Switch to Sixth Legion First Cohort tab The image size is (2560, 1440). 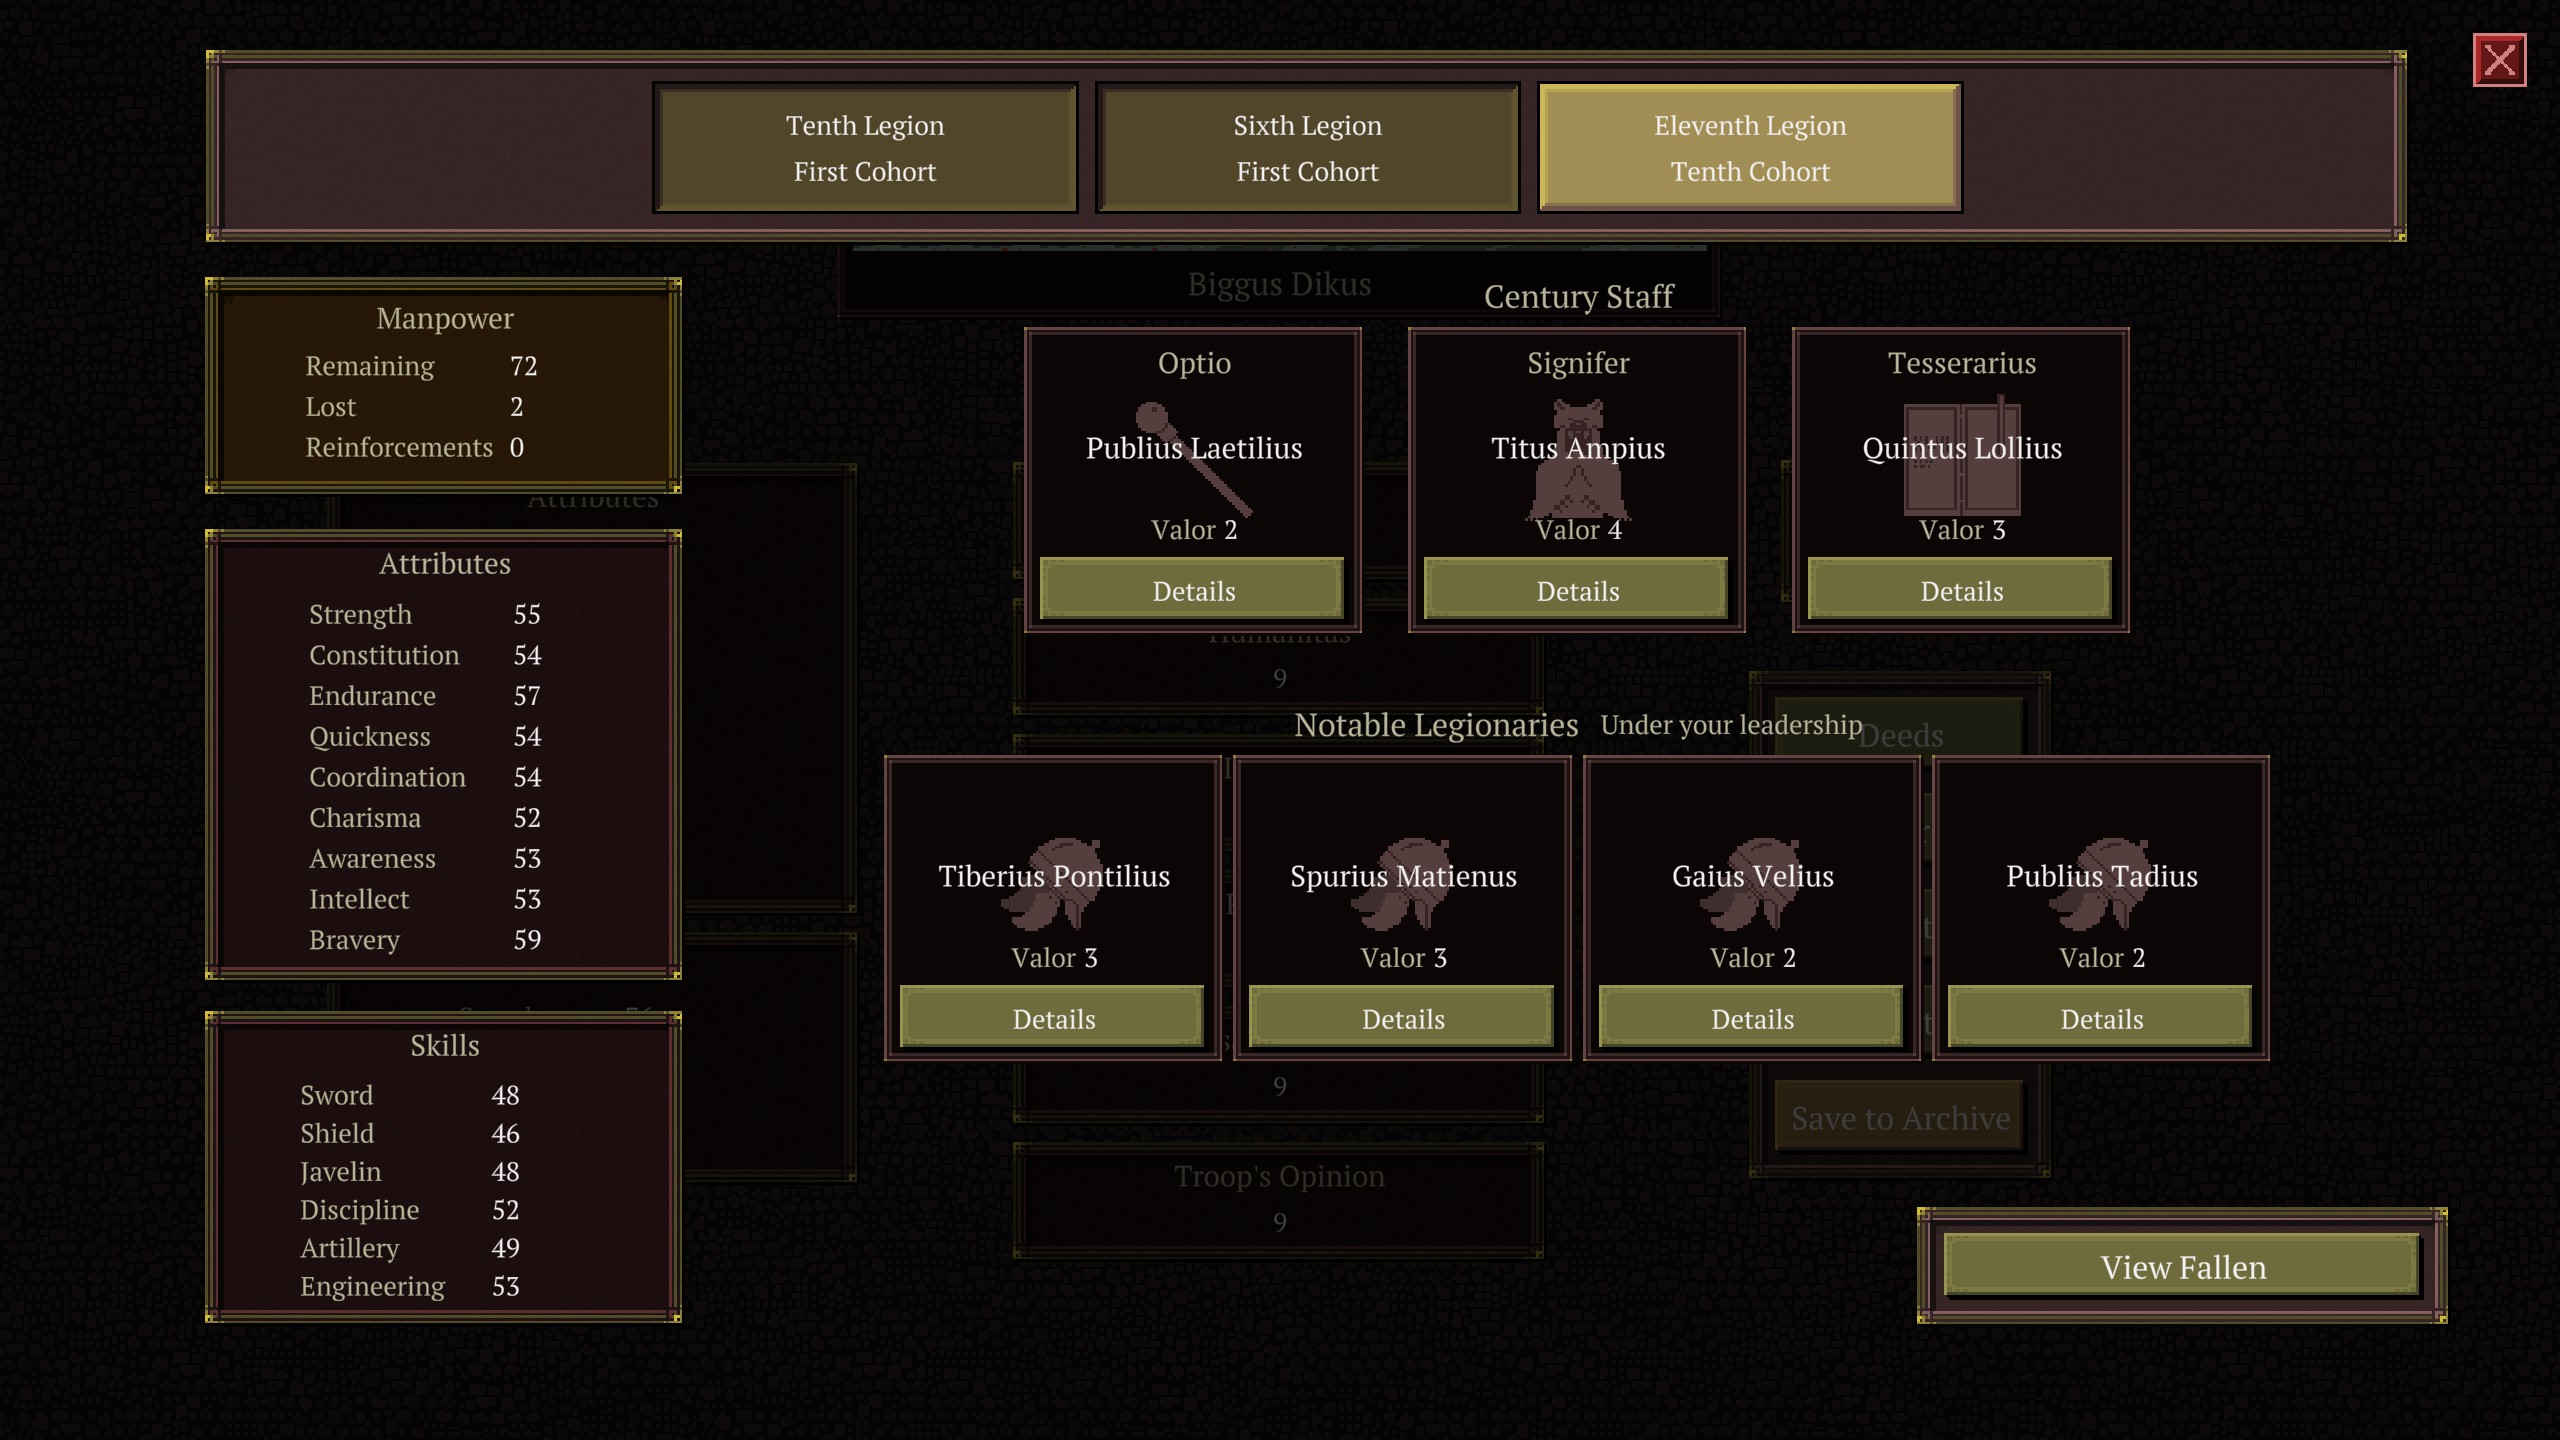click(x=1307, y=148)
